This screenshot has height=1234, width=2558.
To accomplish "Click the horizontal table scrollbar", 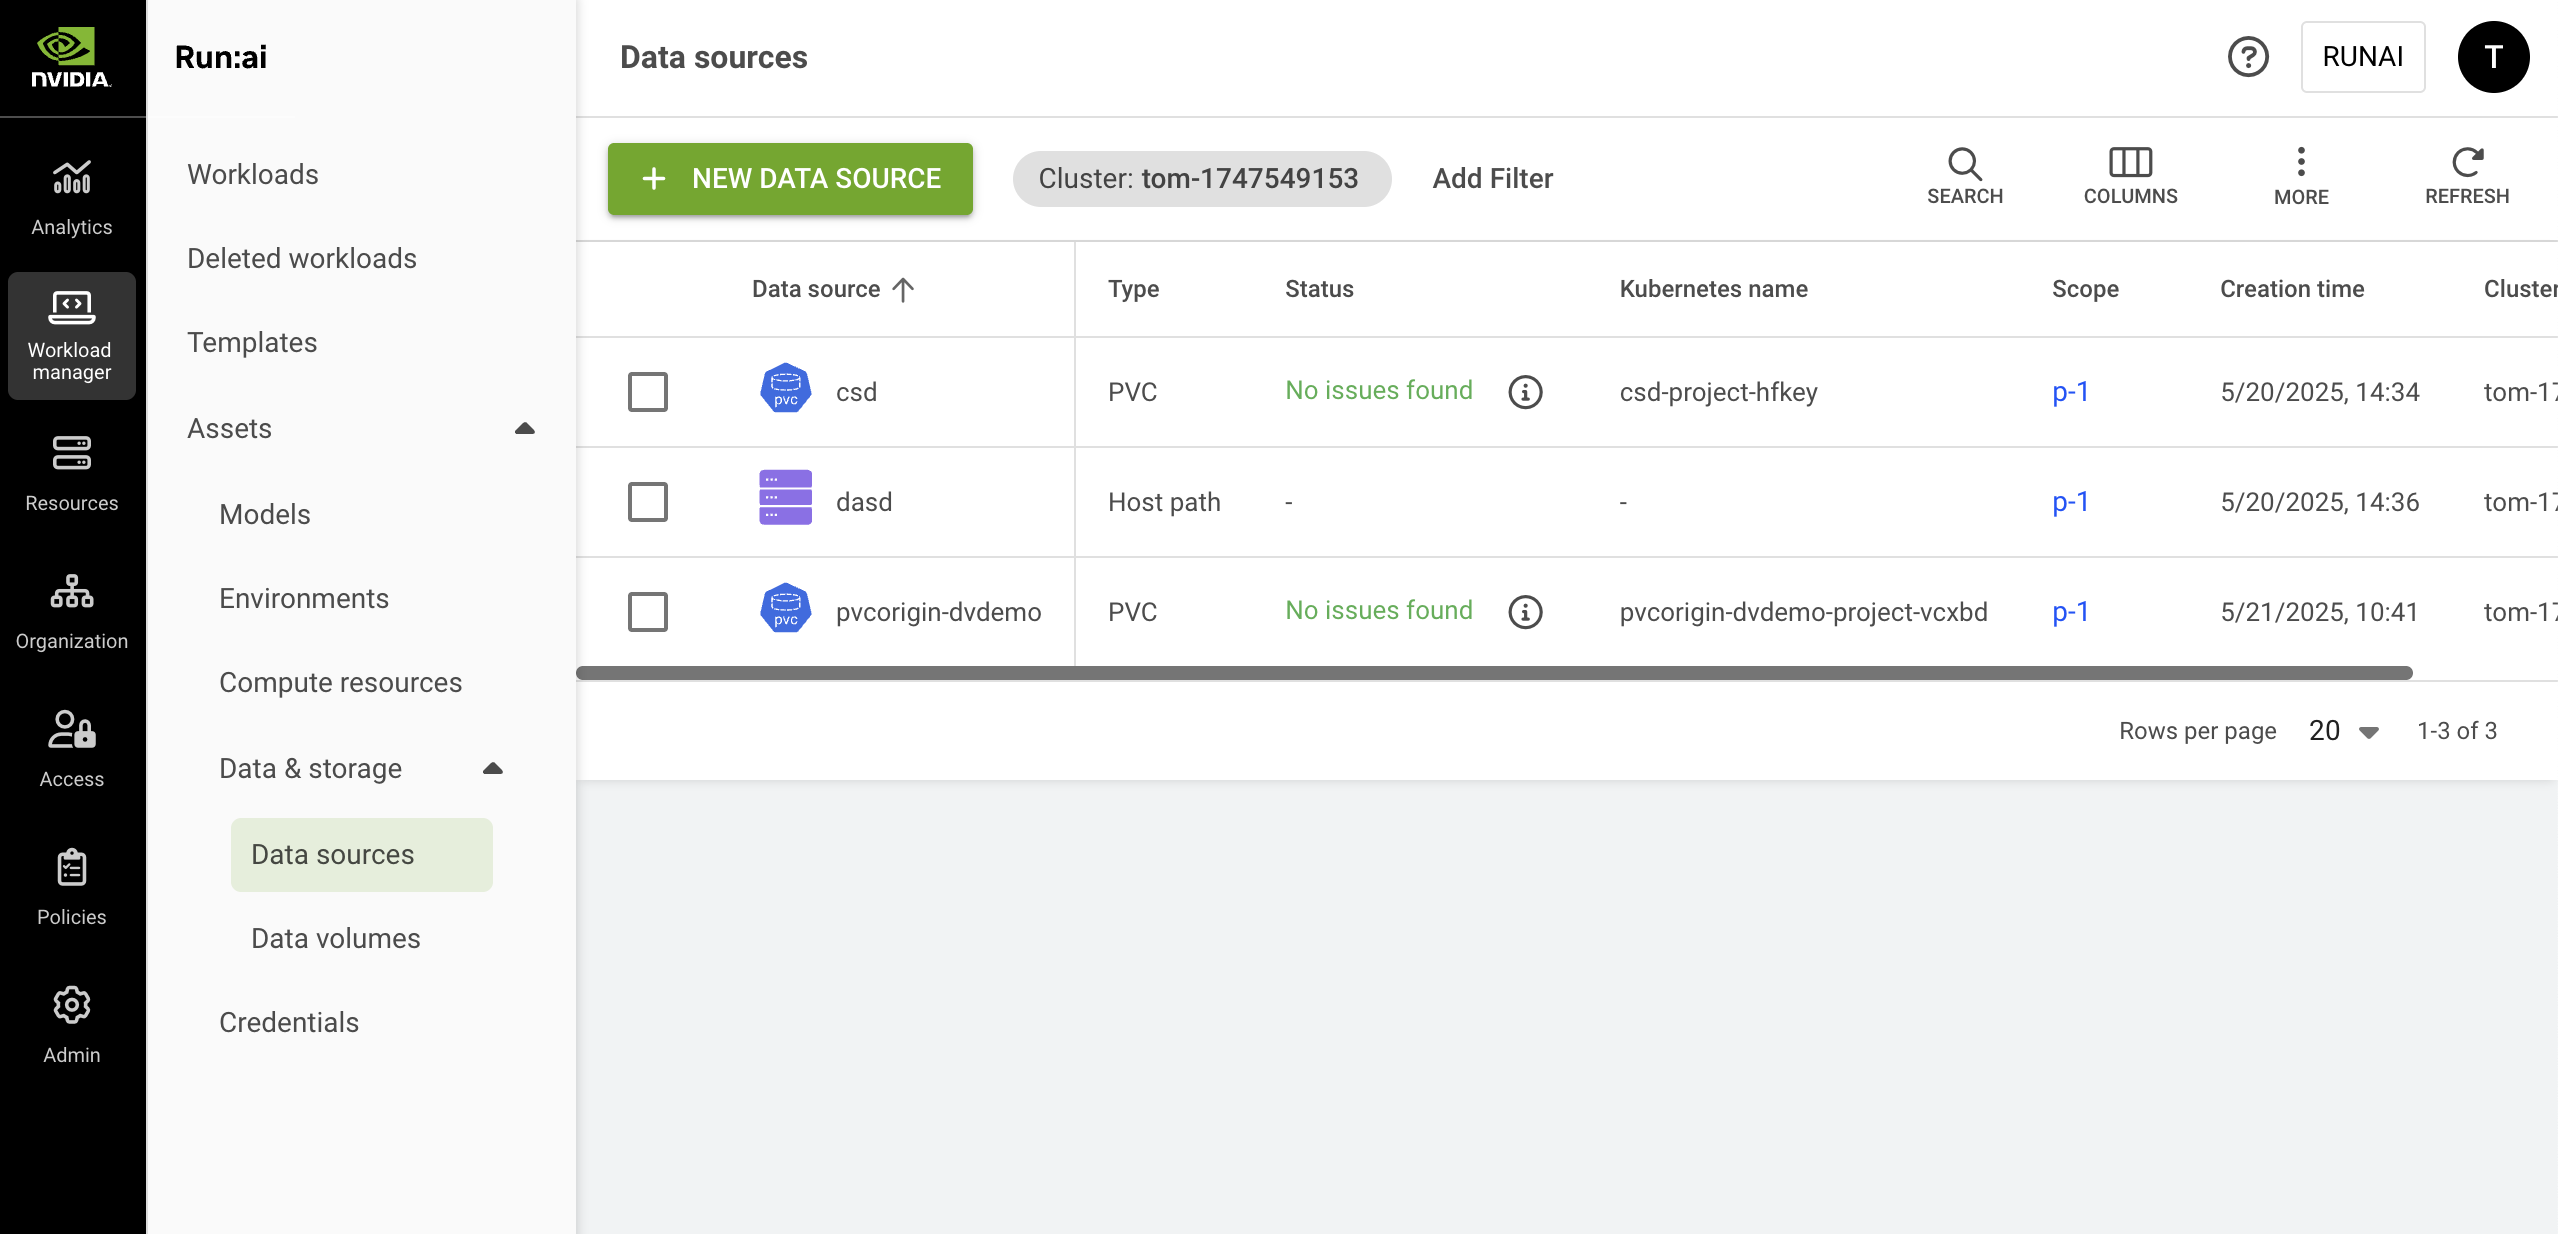I will (x=1494, y=673).
